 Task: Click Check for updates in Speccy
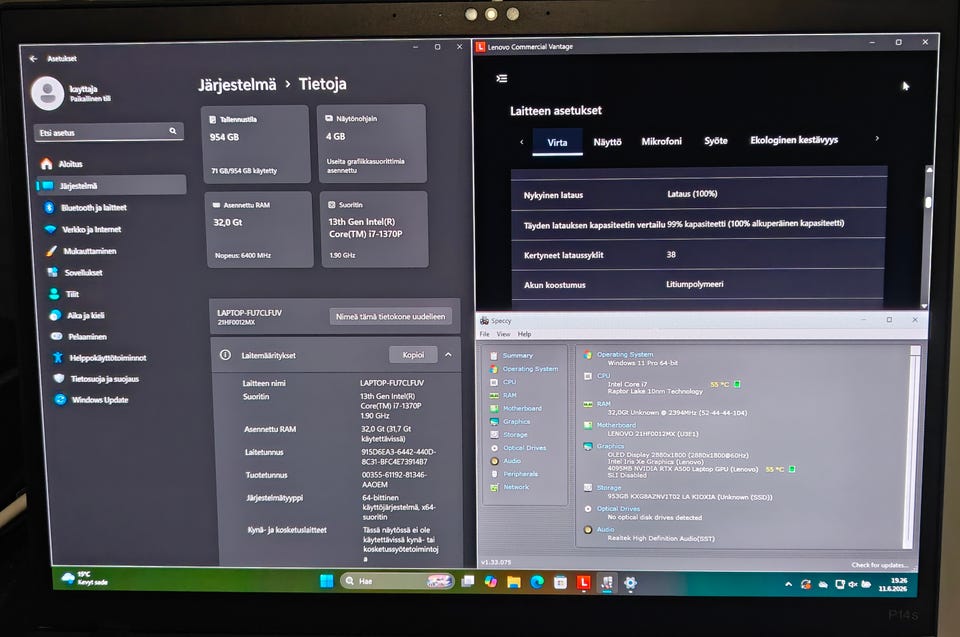879,565
